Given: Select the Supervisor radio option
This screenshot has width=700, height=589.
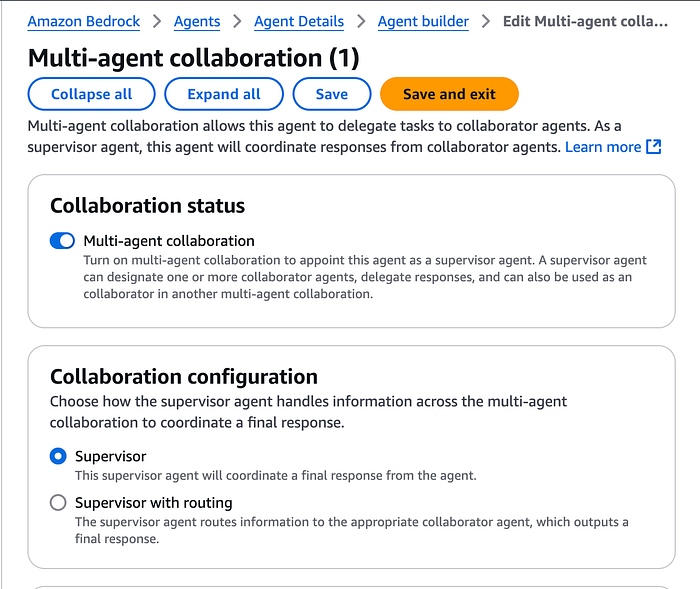Looking at the screenshot, I should [x=58, y=456].
